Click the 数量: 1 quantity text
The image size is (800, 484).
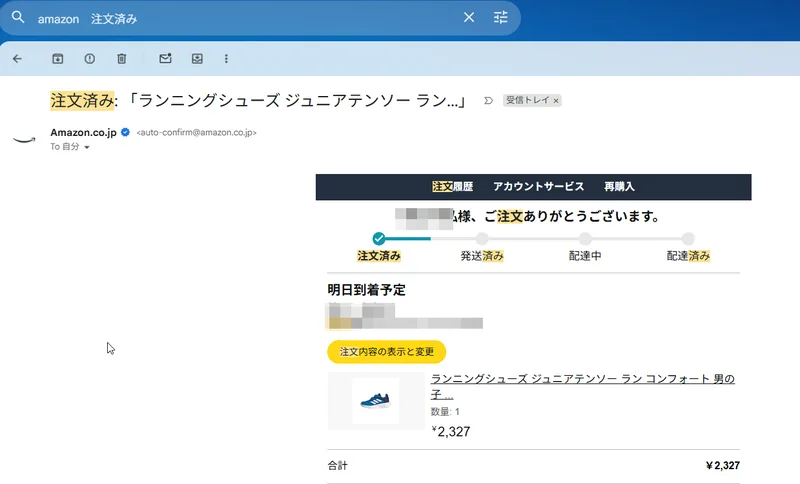coord(445,412)
